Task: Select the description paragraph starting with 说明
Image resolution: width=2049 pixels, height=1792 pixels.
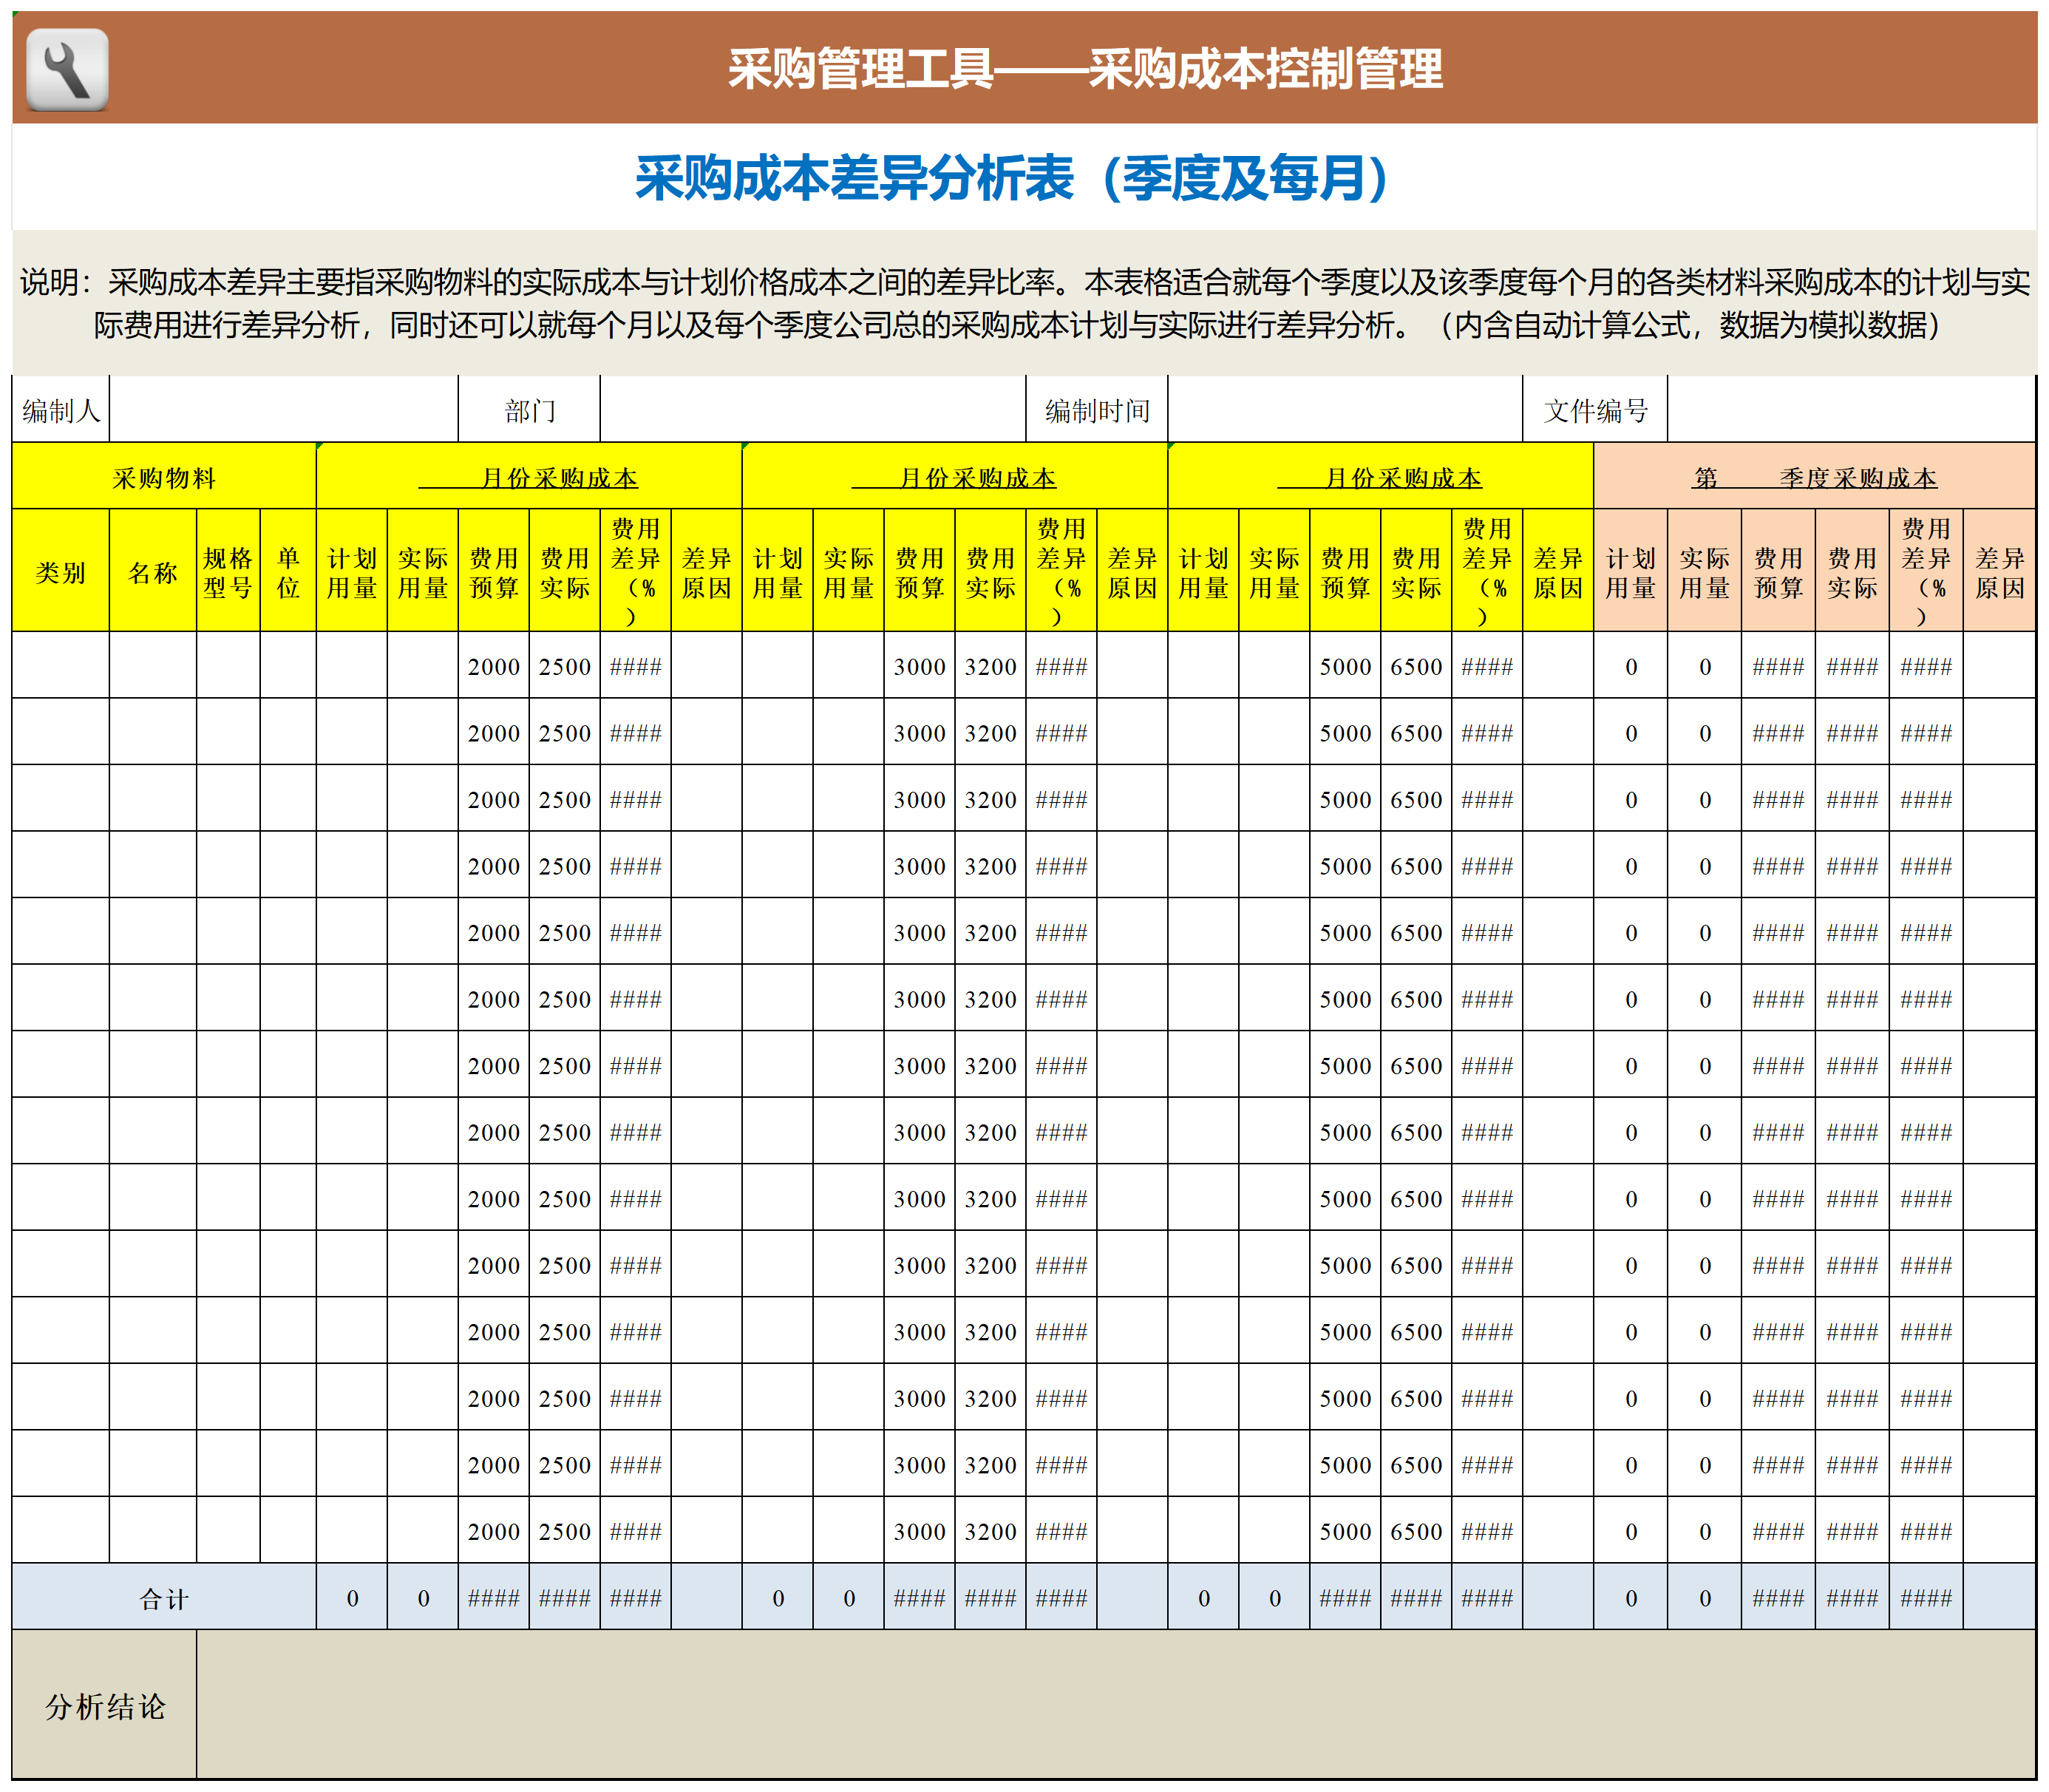Action: point(1024,303)
